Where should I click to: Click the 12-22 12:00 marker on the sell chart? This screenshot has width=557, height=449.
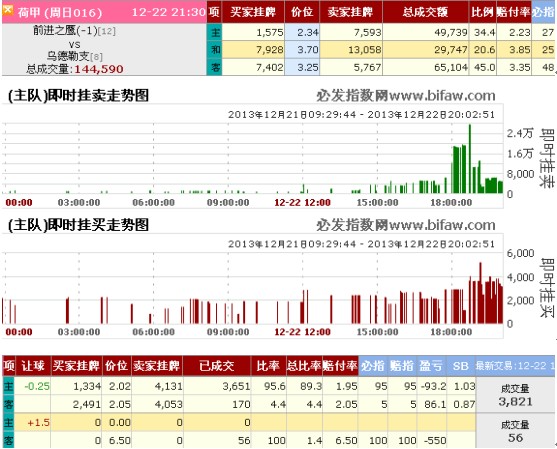click(302, 203)
